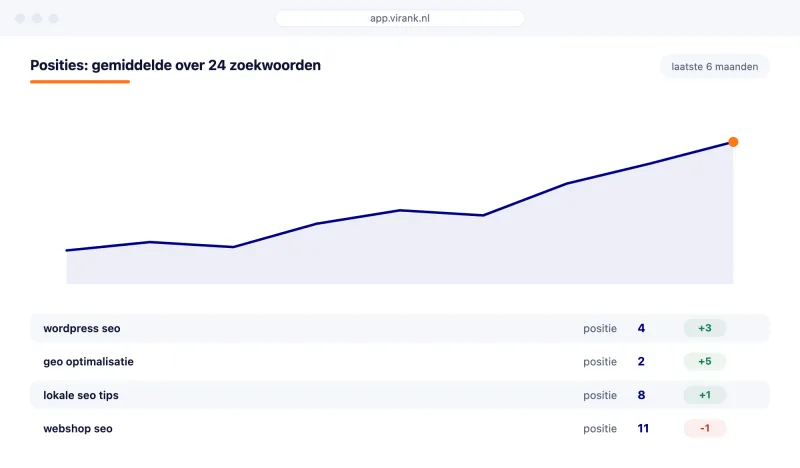Click the first gray window control dot
Screen dimensions: 800x468
coord(20,18)
